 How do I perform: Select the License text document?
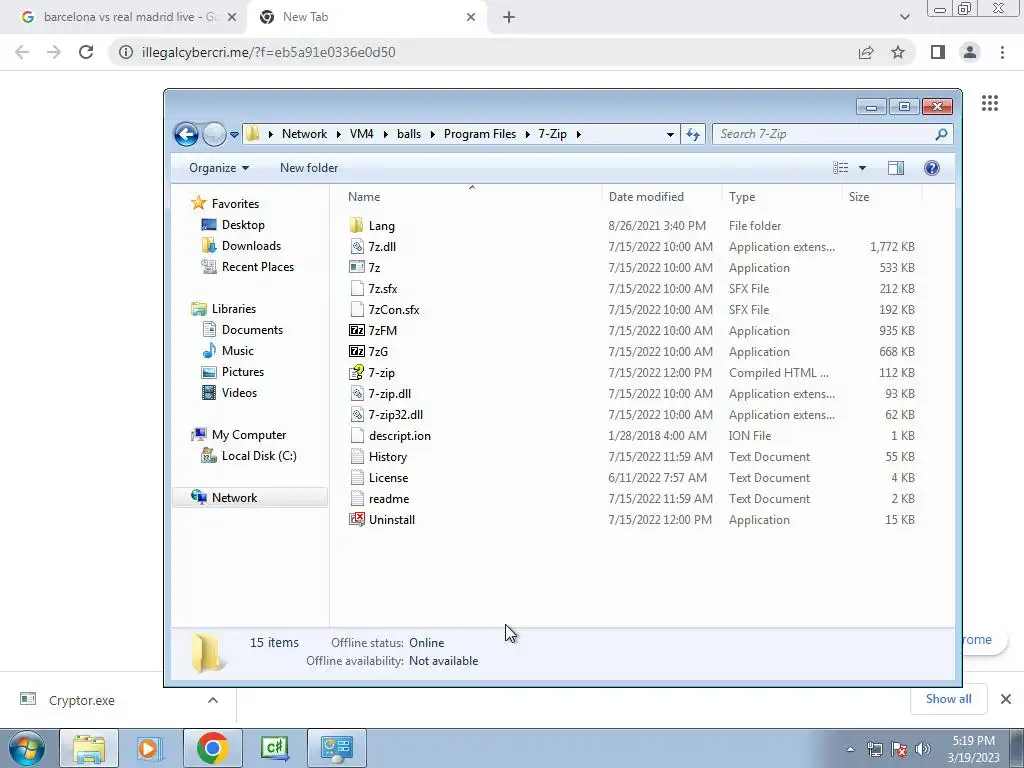389,477
